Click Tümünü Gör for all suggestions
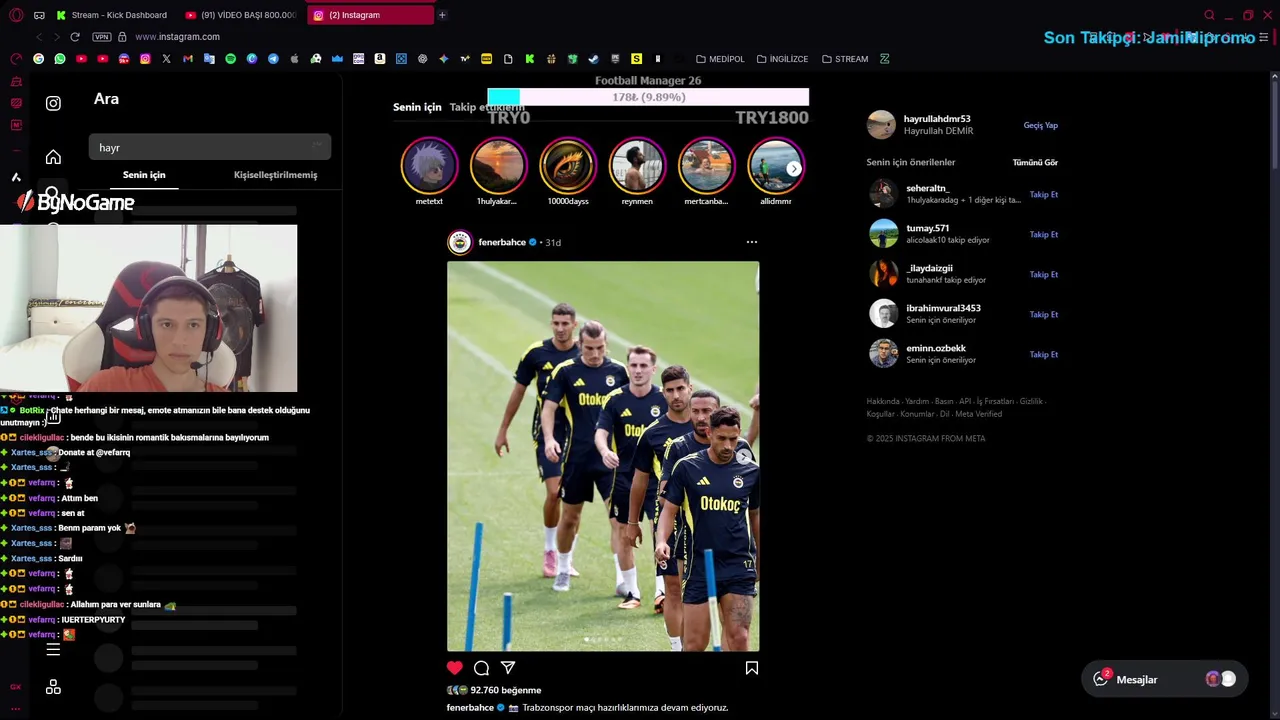Image resolution: width=1280 pixels, height=720 pixels. point(1035,162)
